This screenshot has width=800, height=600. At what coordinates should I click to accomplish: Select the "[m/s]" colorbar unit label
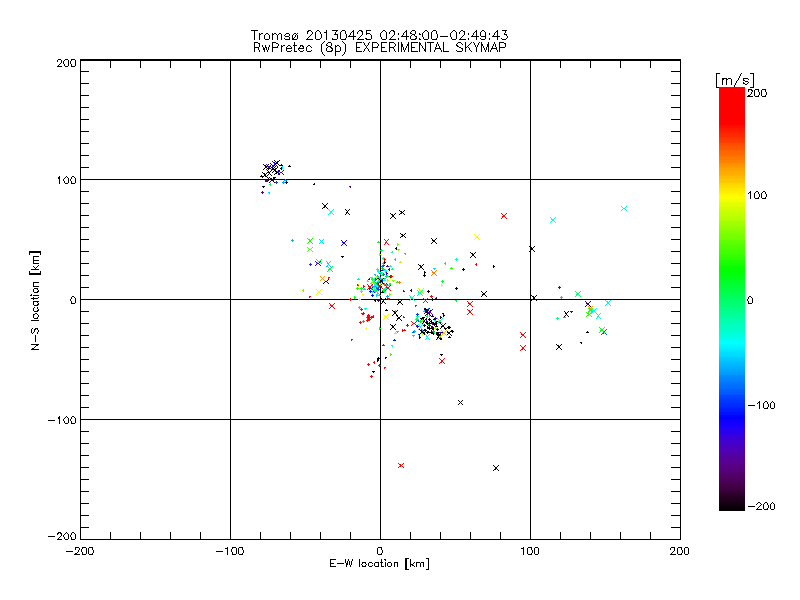point(735,80)
